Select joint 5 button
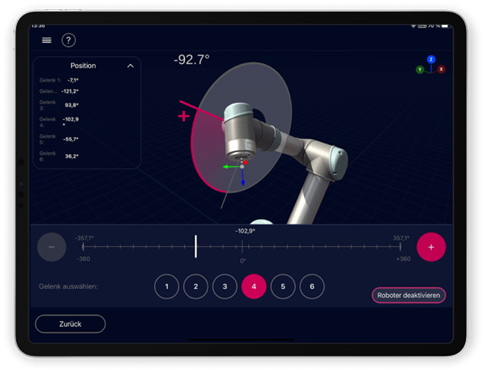This screenshot has width=485, height=372. [x=283, y=286]
